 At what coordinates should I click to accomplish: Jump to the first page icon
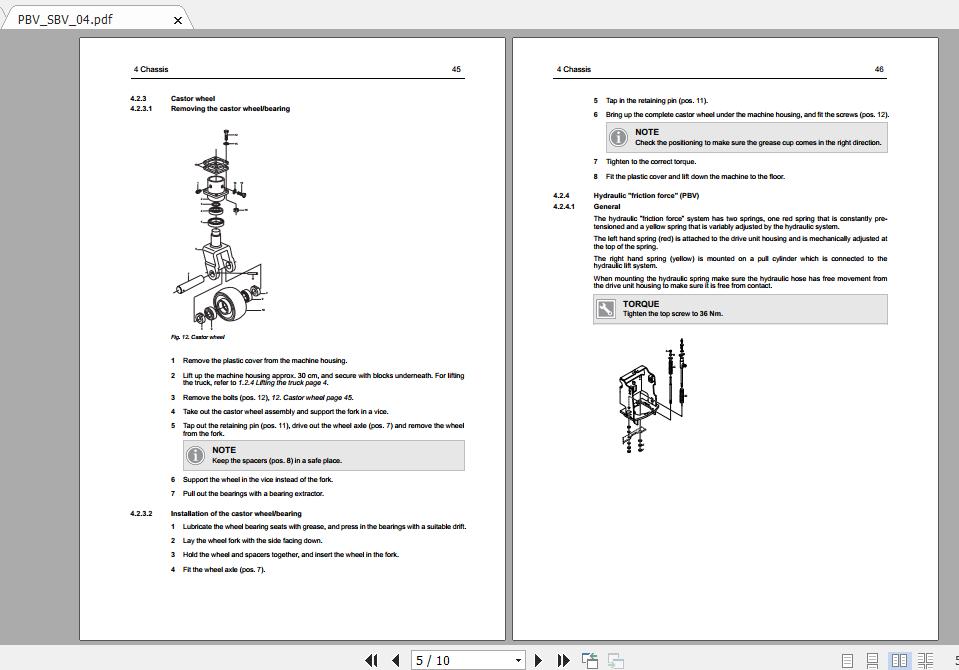point(370,660)
